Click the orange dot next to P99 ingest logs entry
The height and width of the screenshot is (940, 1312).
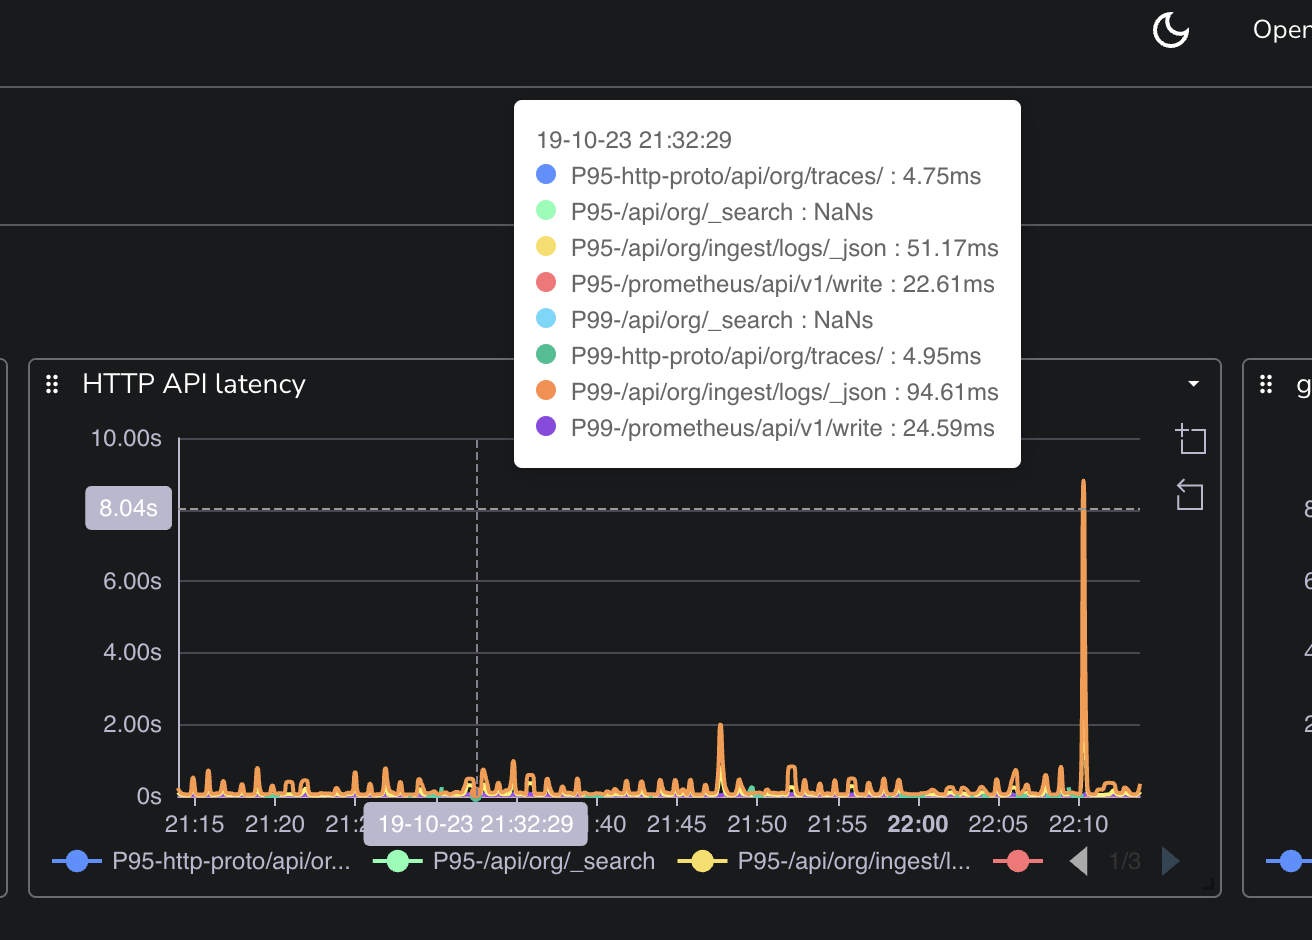point(544,391)
